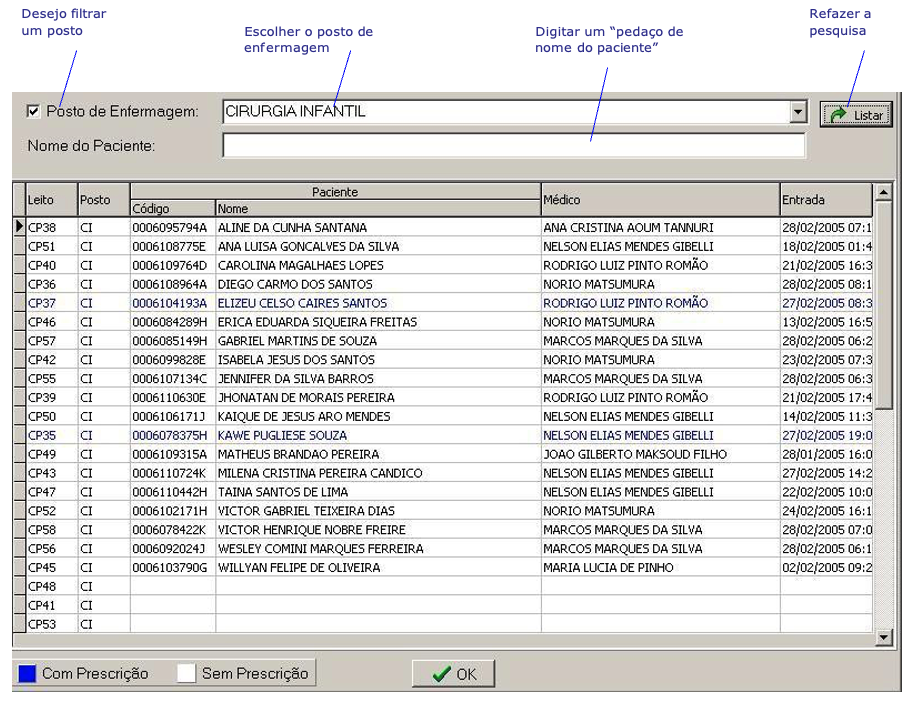Click patient code 0006108775E
915x705 pixels.
tap(169, 246)
